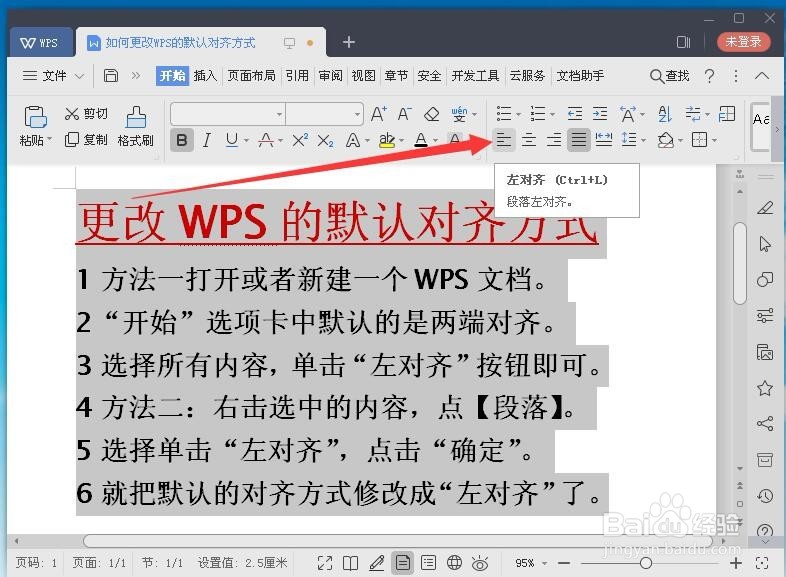Toggle Underline formatting

pos(232,140)
